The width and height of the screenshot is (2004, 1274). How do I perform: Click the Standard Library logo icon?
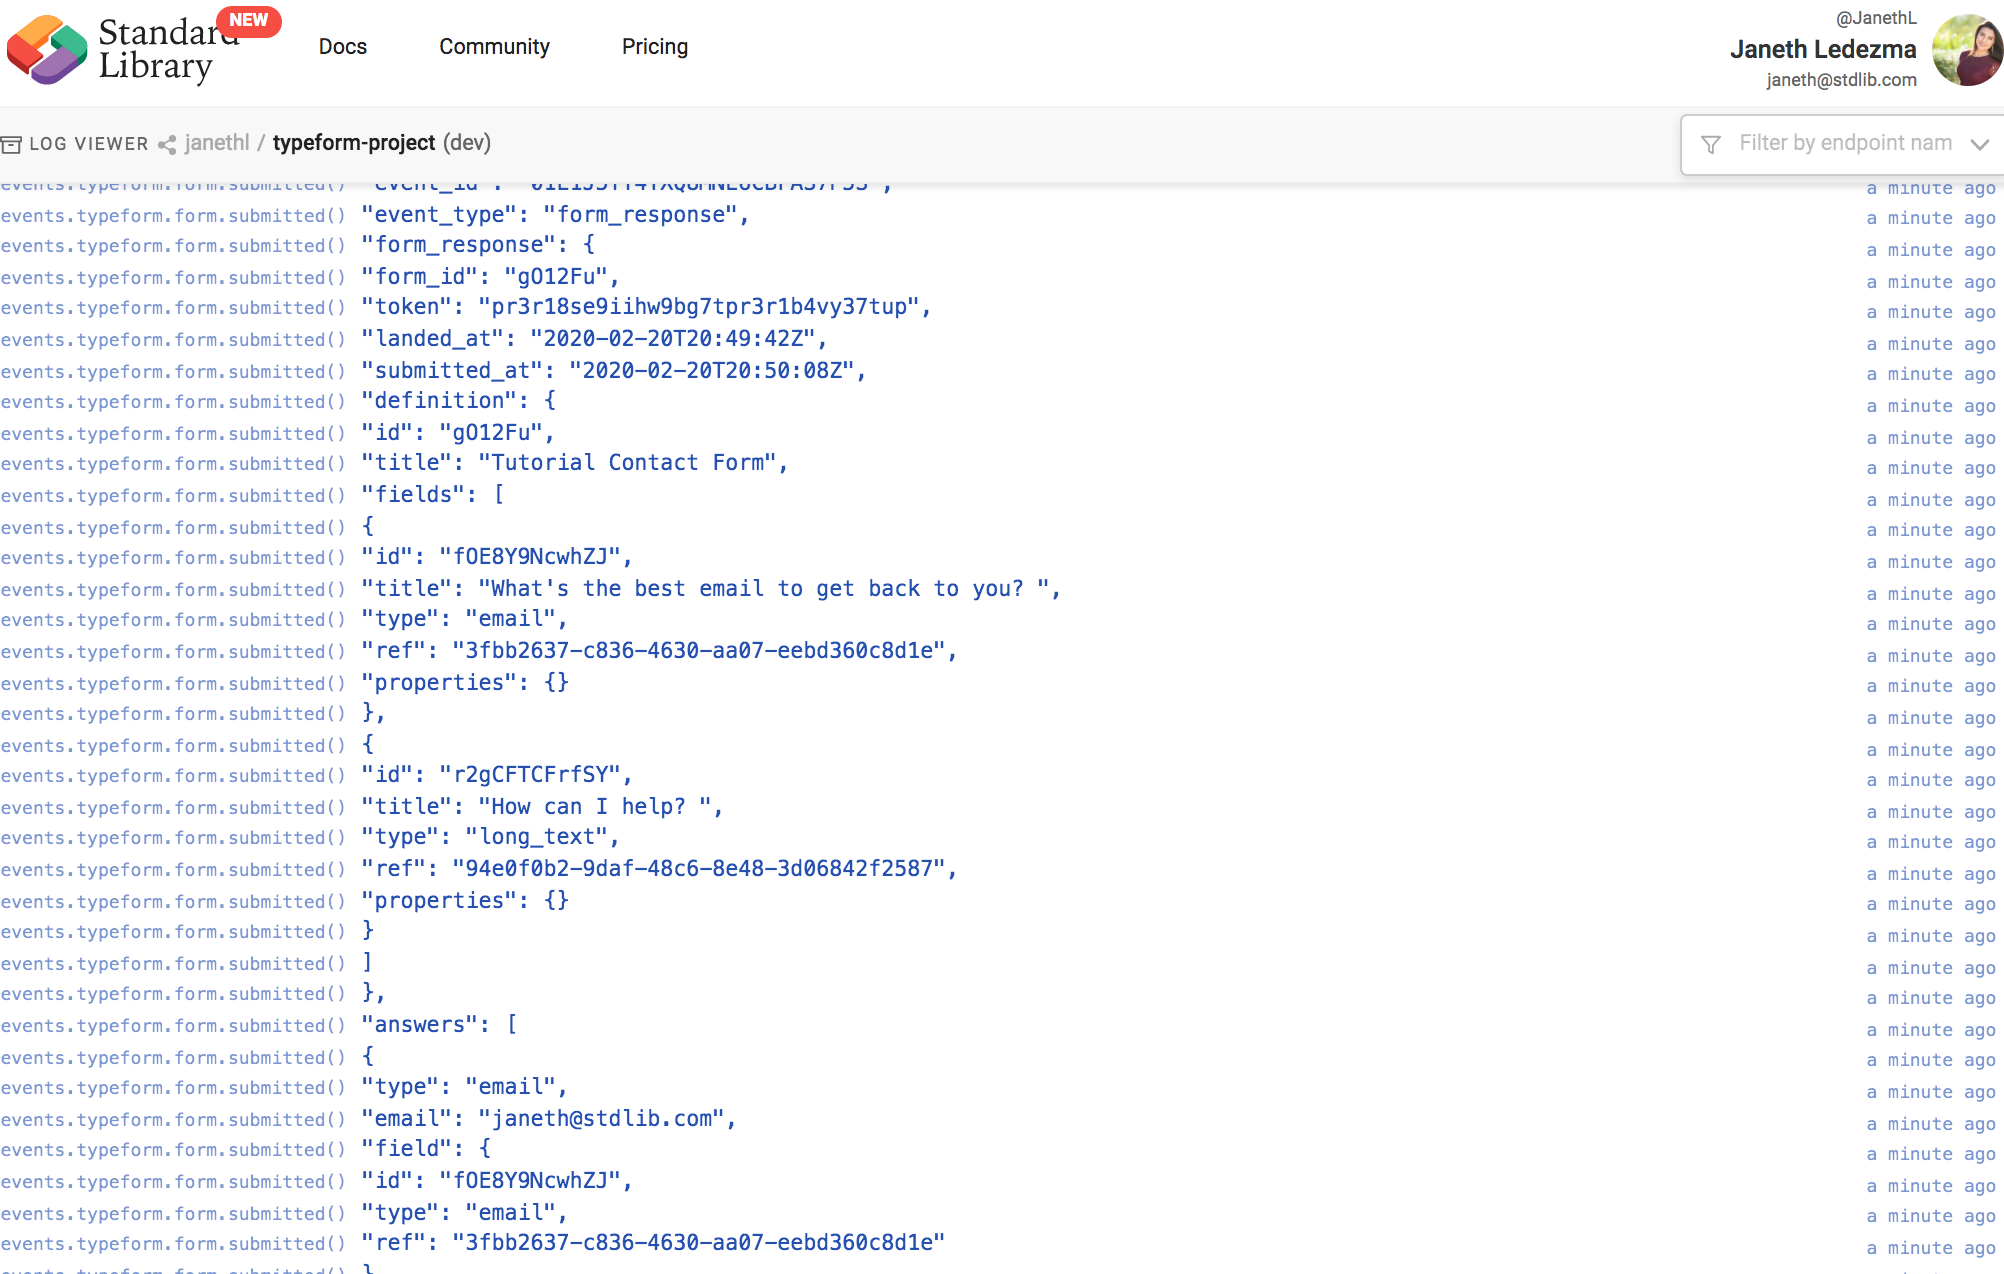(x=47, y=49)
